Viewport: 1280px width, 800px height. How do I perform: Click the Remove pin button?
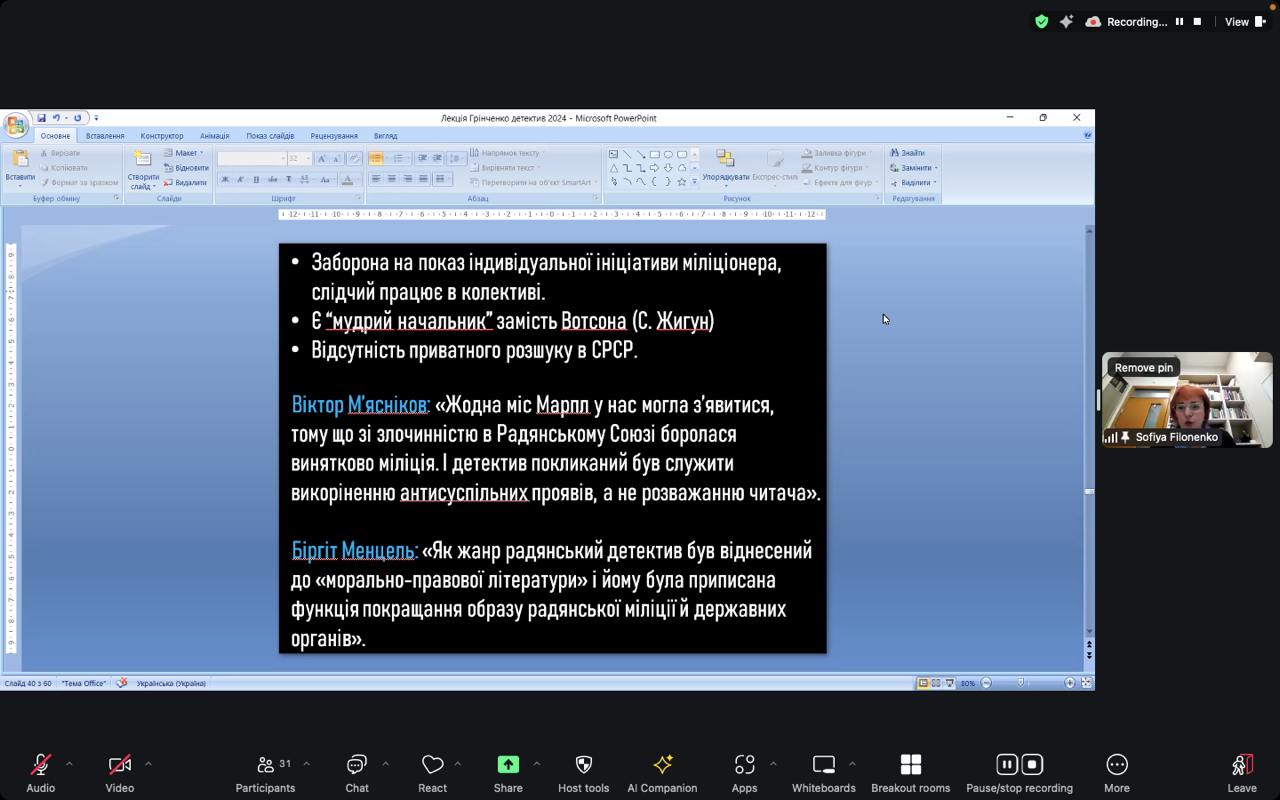tap(1143, 368)
